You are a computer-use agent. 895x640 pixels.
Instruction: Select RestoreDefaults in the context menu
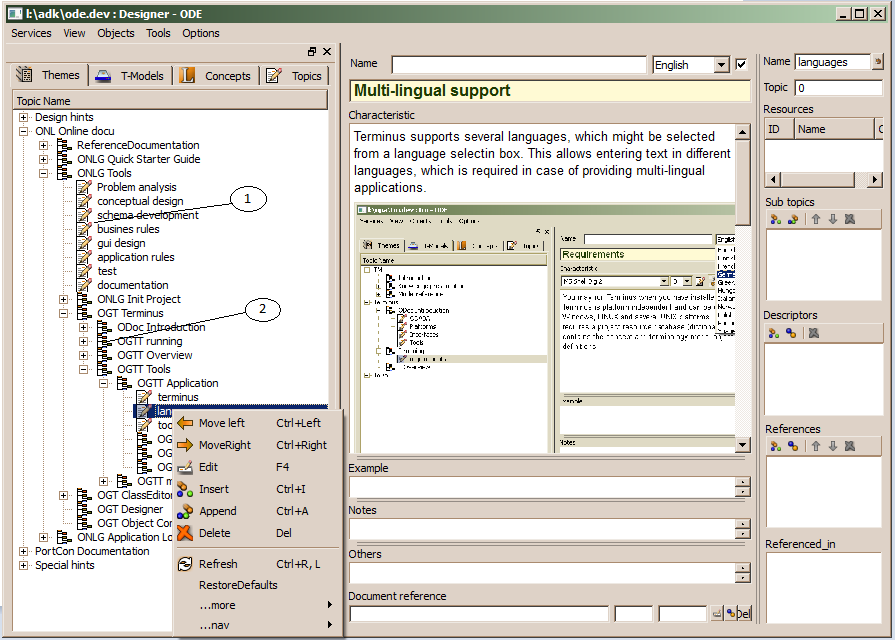coord(238,585)
